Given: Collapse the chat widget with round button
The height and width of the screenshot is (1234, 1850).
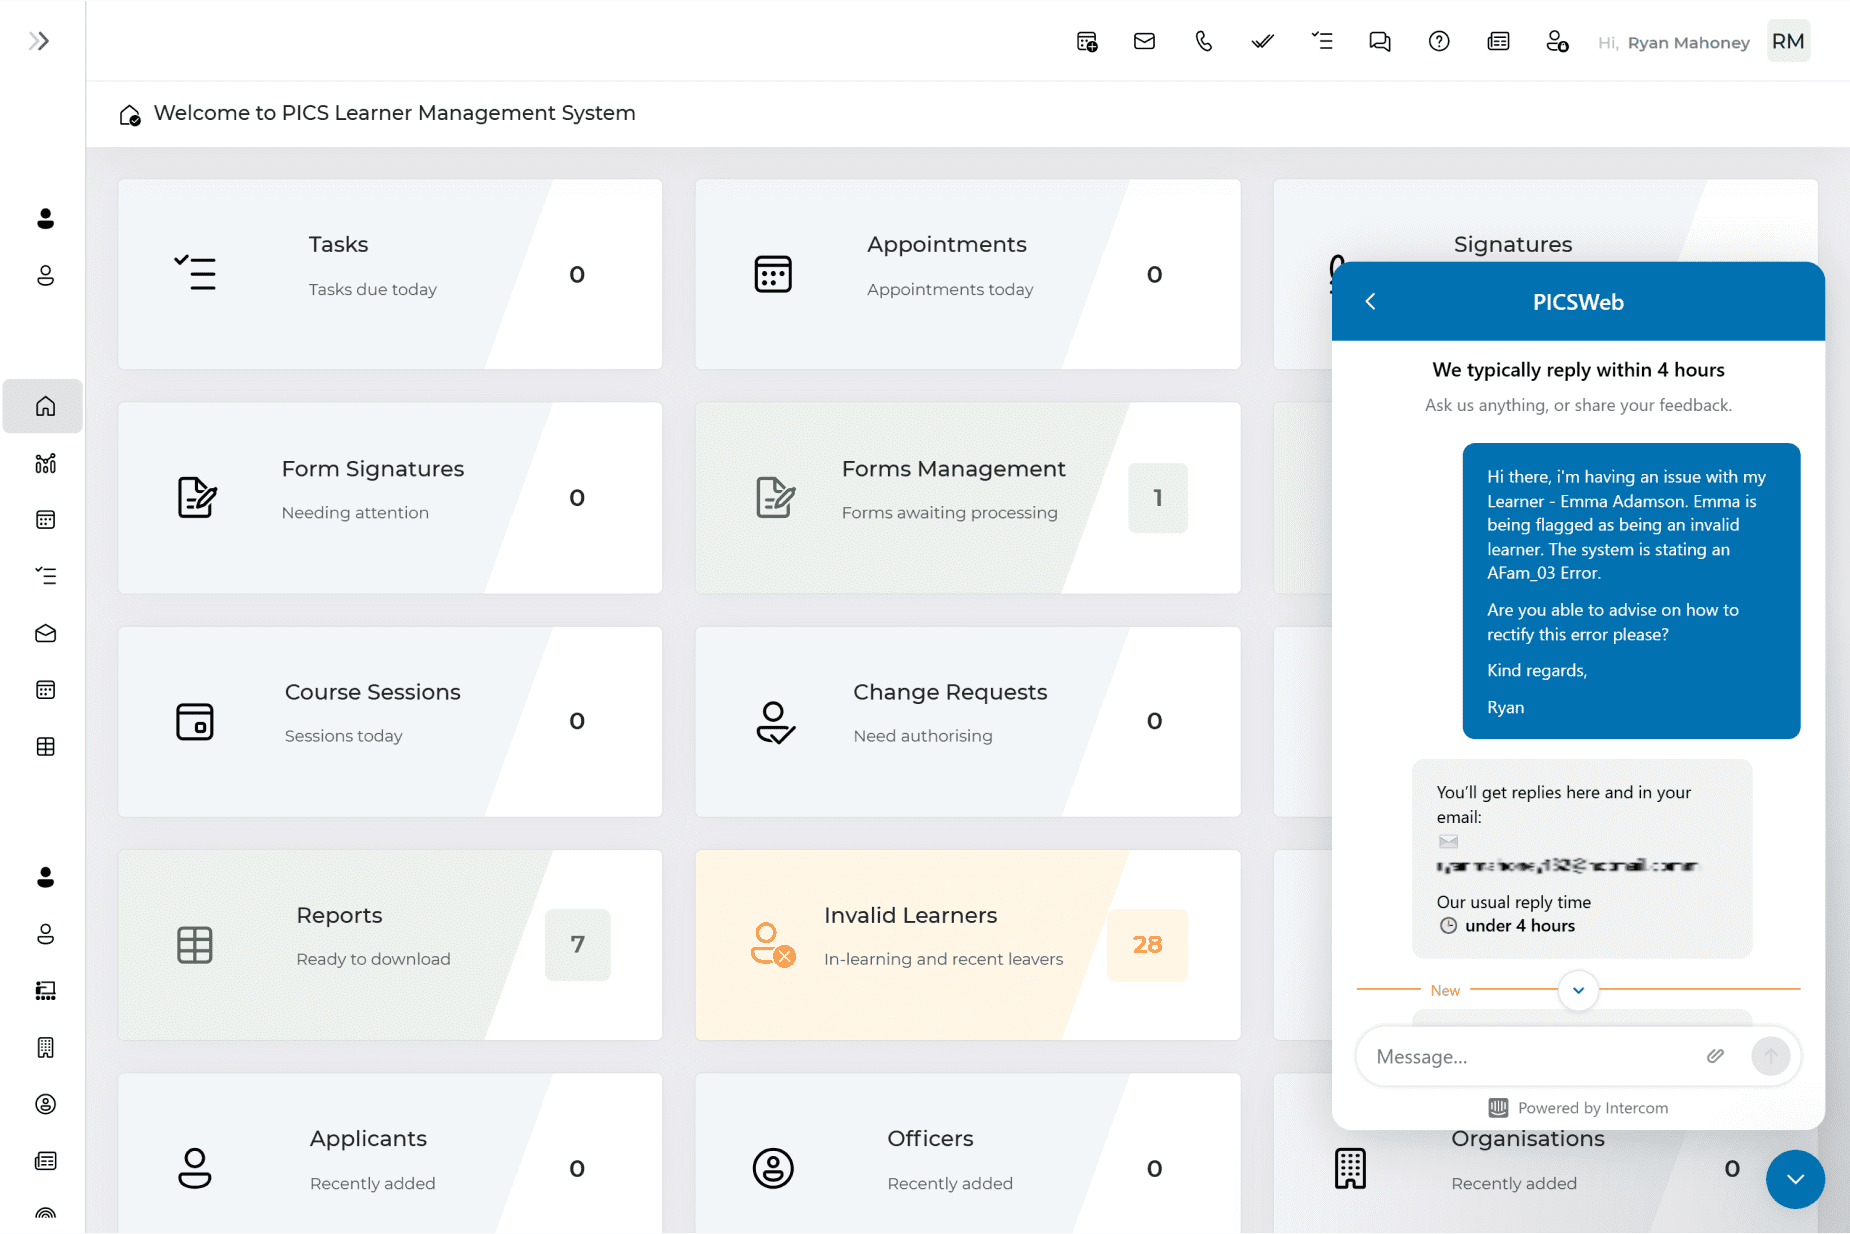Looking at the screenshot, I should [x=1794, y=1179].
